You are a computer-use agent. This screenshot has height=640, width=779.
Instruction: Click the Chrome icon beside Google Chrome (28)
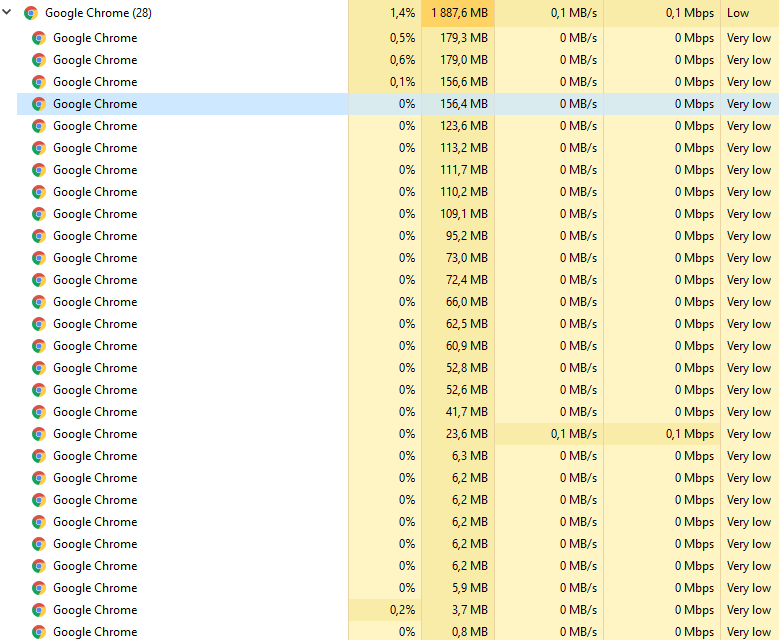tap(31, 13)
